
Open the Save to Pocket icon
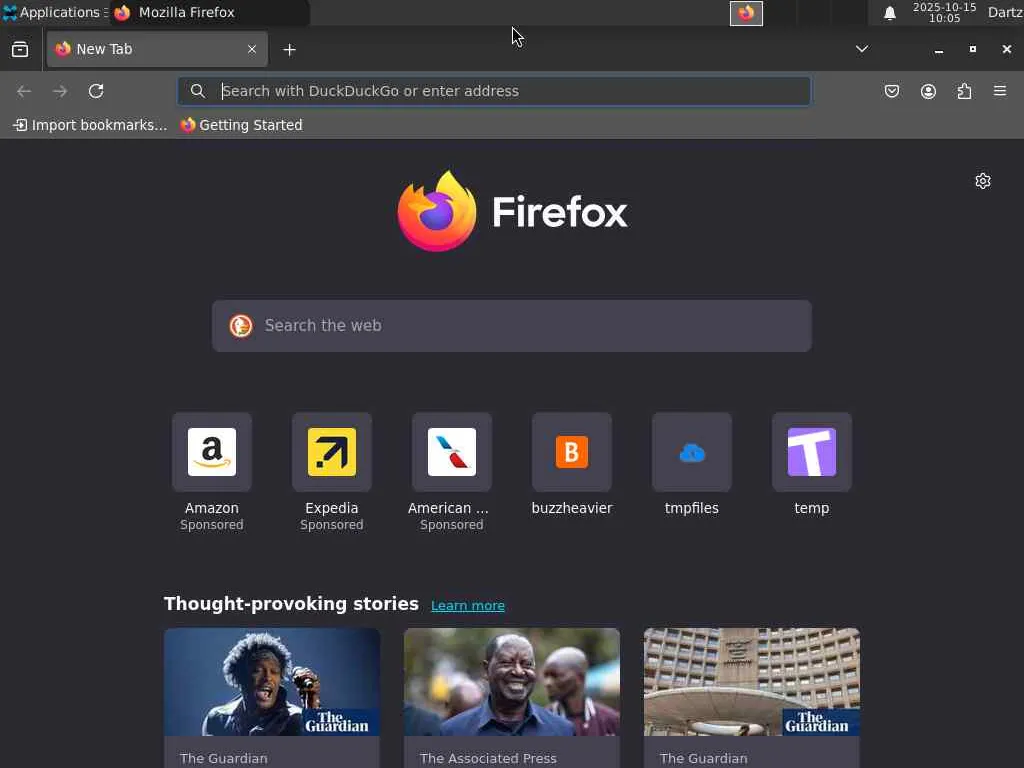pos(891,91)
